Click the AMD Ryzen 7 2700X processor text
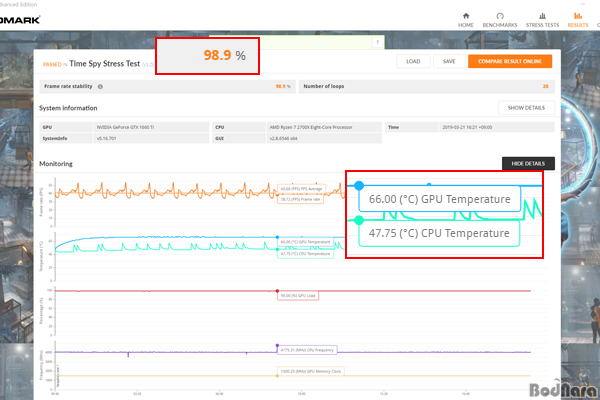 click(311, 127)
